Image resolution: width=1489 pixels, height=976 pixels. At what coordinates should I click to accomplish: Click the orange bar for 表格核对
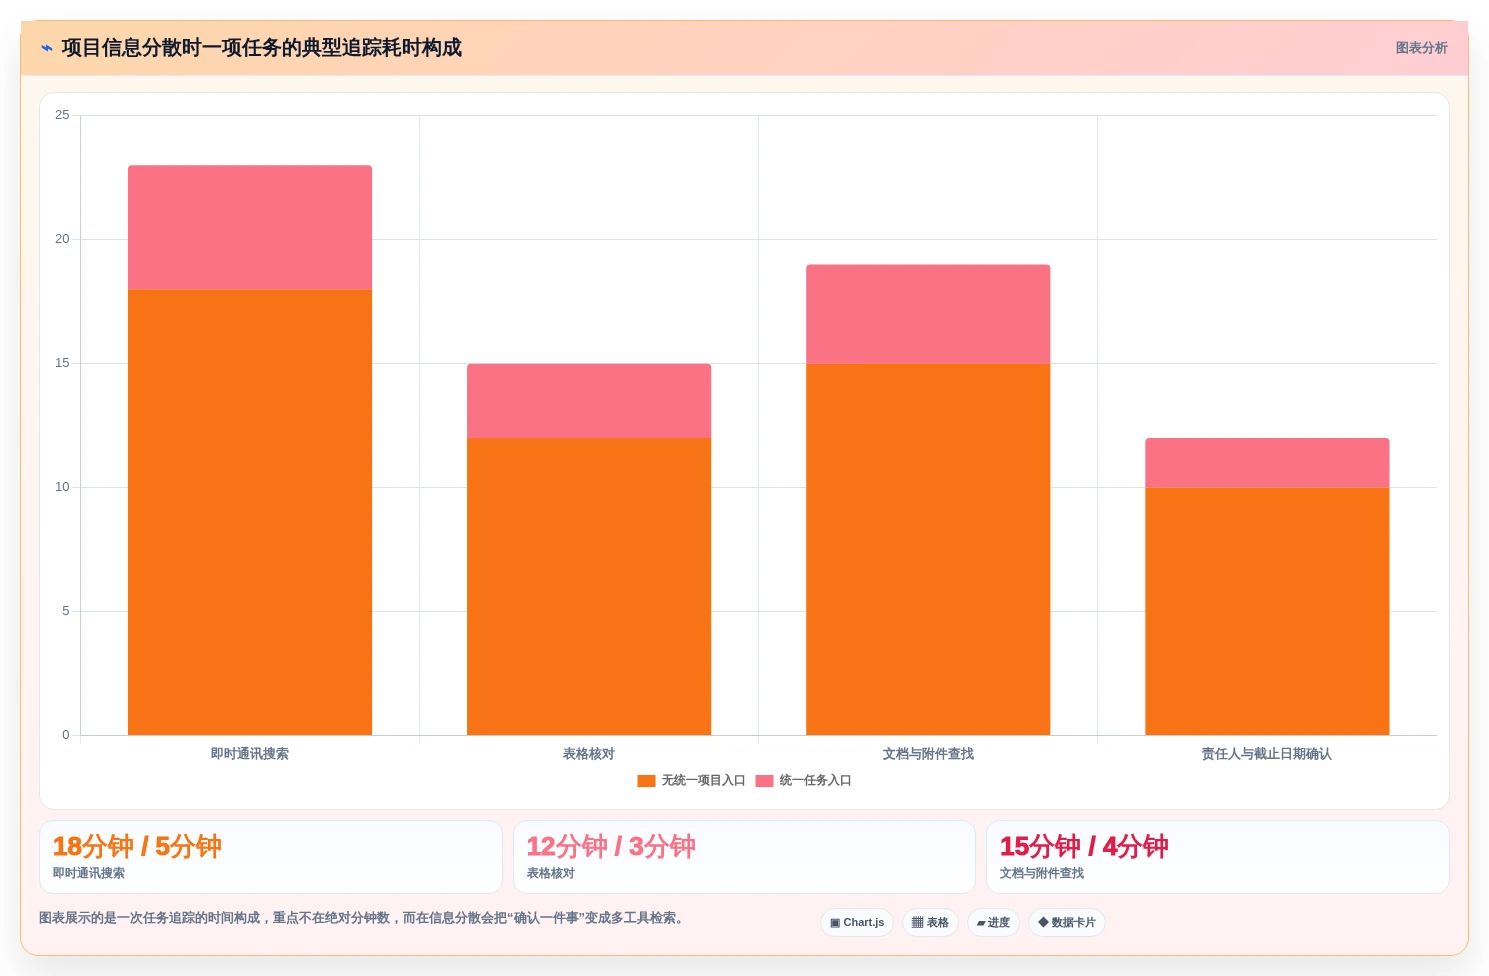click(589, 586)
